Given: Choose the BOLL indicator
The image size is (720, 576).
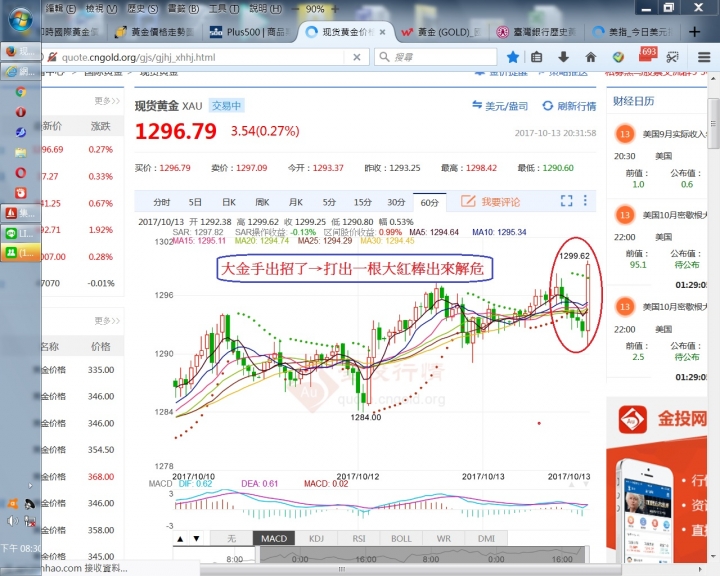Looking at the screenshot, I should tap(401, 538).
